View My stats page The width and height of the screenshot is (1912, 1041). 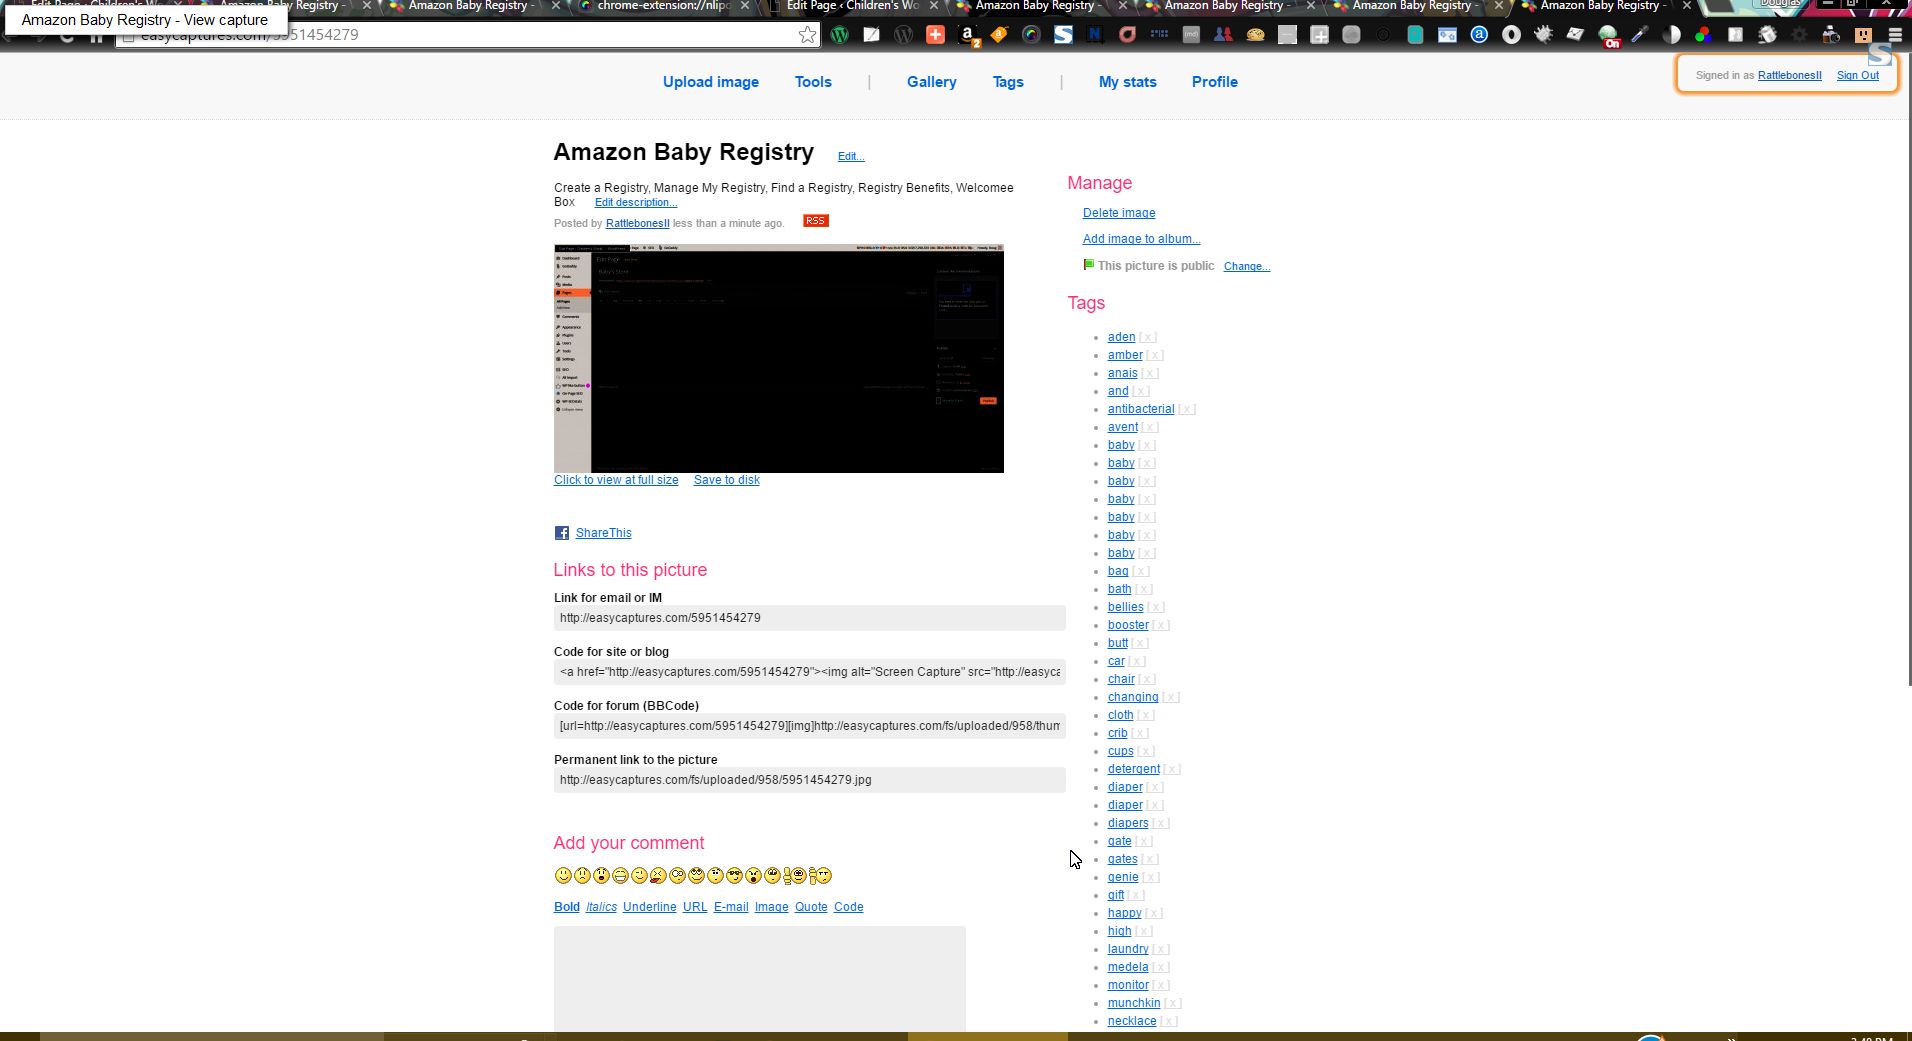(1128, 82)
